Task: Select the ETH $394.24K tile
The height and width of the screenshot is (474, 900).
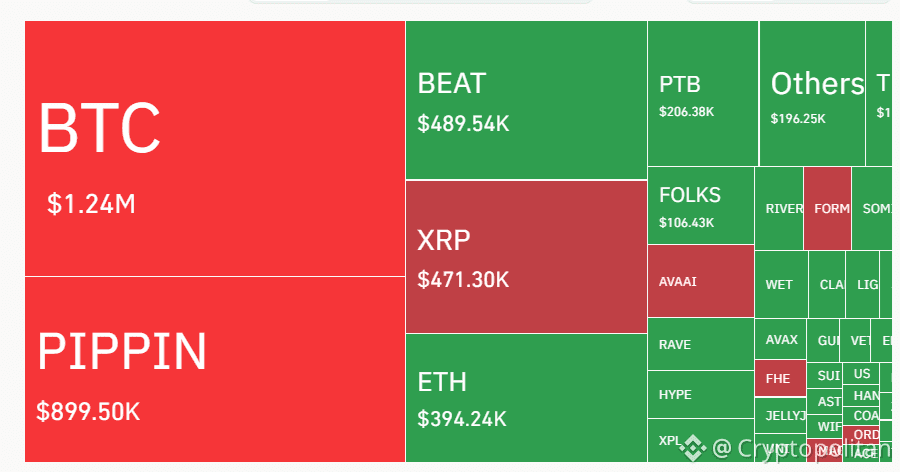Action: [x=526, y=398]
